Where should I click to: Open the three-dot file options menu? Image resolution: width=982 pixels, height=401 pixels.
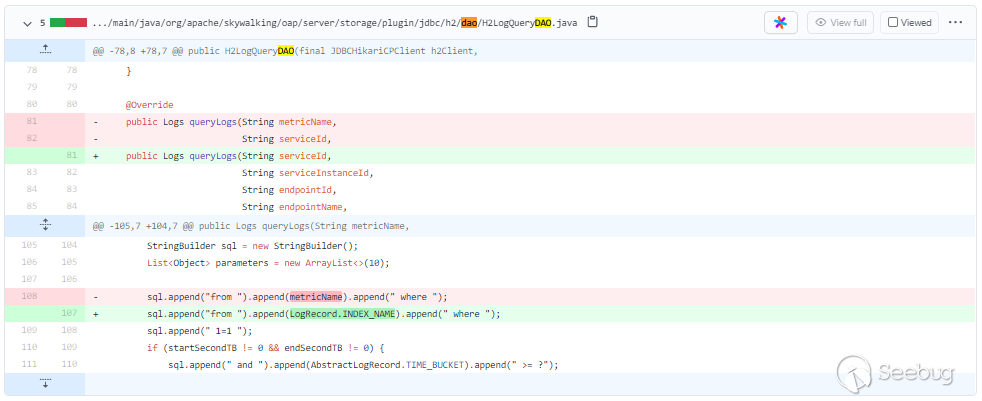955,22
